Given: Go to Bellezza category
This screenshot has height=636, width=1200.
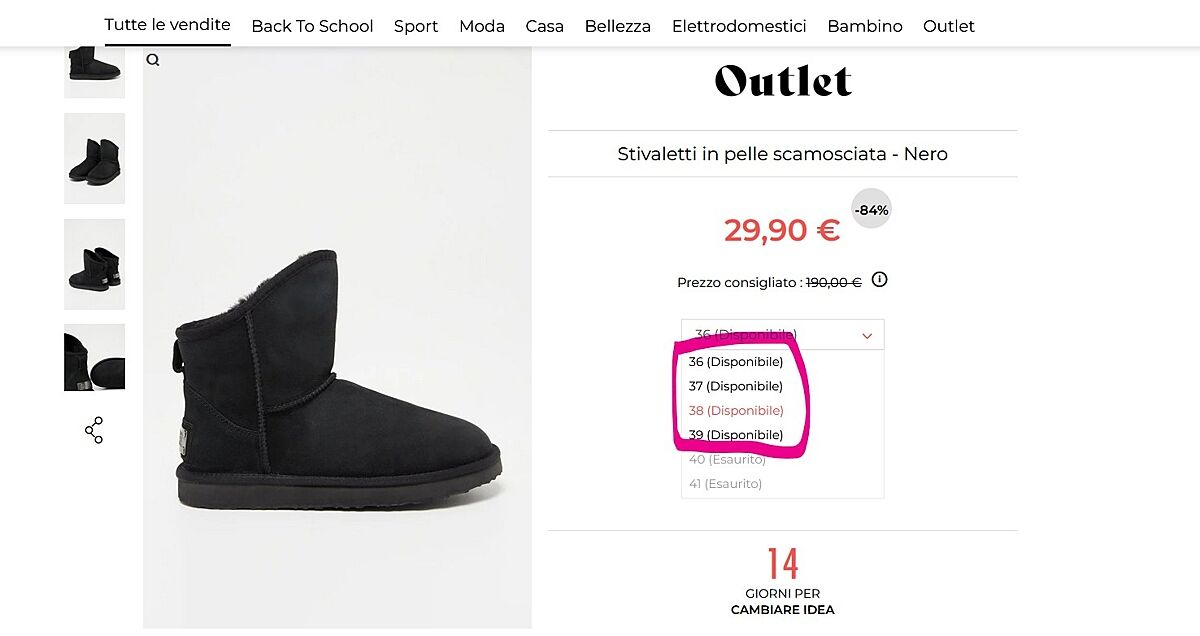Looking at the screenshot, I should tap(618, 26).
